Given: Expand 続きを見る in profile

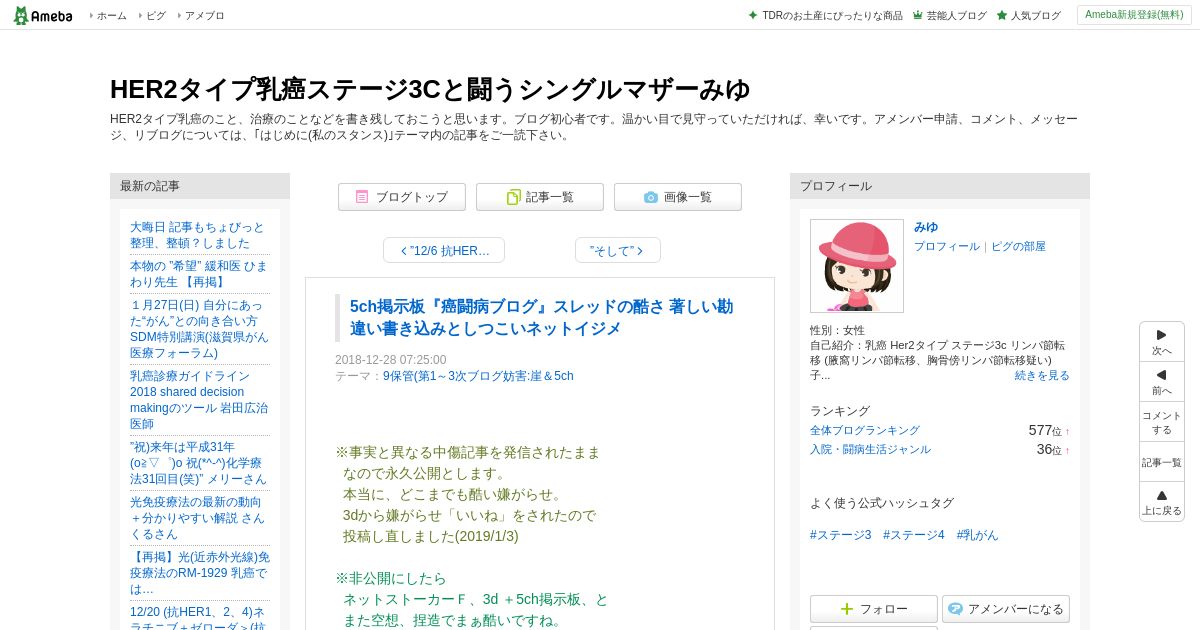Looking at the screenshot, I should pos(1042,375).
